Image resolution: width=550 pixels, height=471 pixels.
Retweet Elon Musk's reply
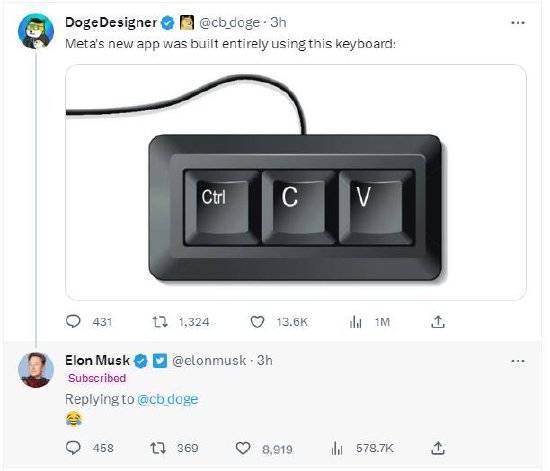158,448
